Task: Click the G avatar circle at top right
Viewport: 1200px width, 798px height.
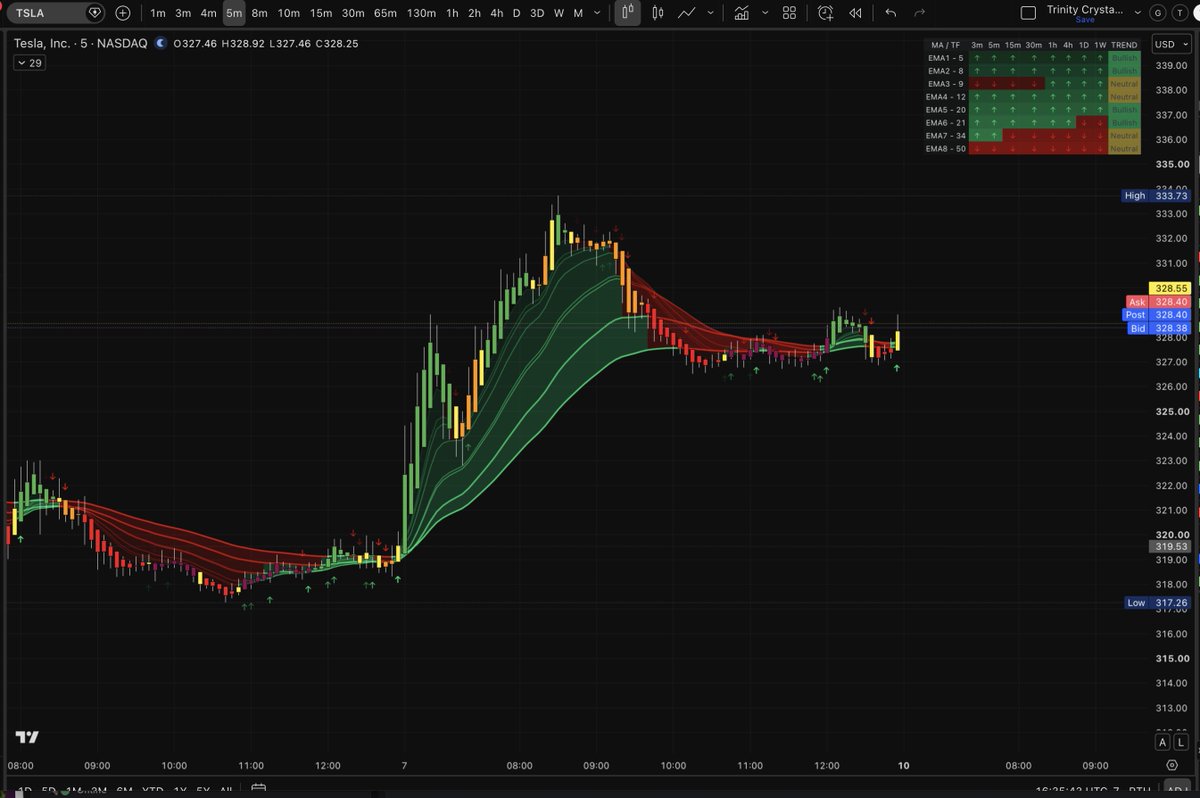Action: (1157, 13)
